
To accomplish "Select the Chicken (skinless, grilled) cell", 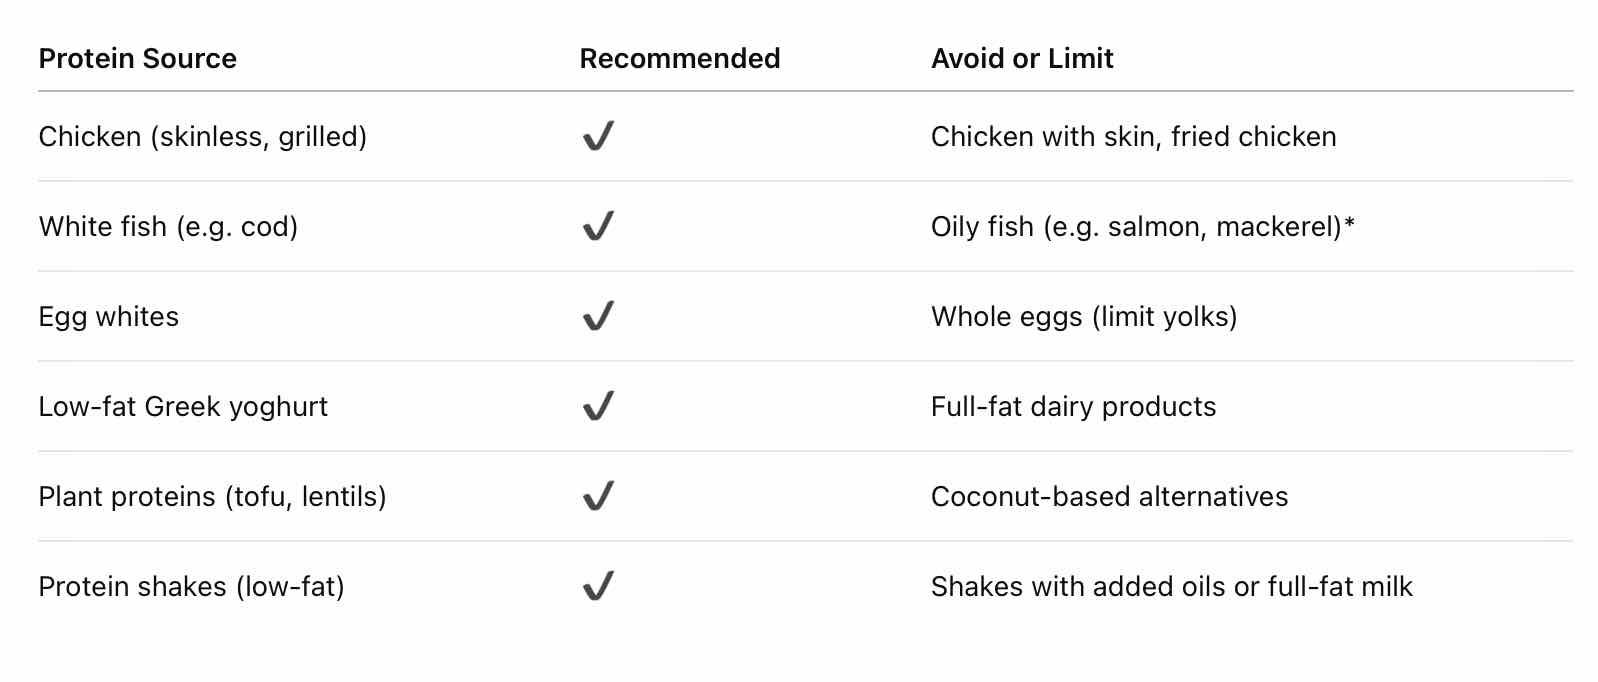I will pyautogui.click(x=203, y=137).
